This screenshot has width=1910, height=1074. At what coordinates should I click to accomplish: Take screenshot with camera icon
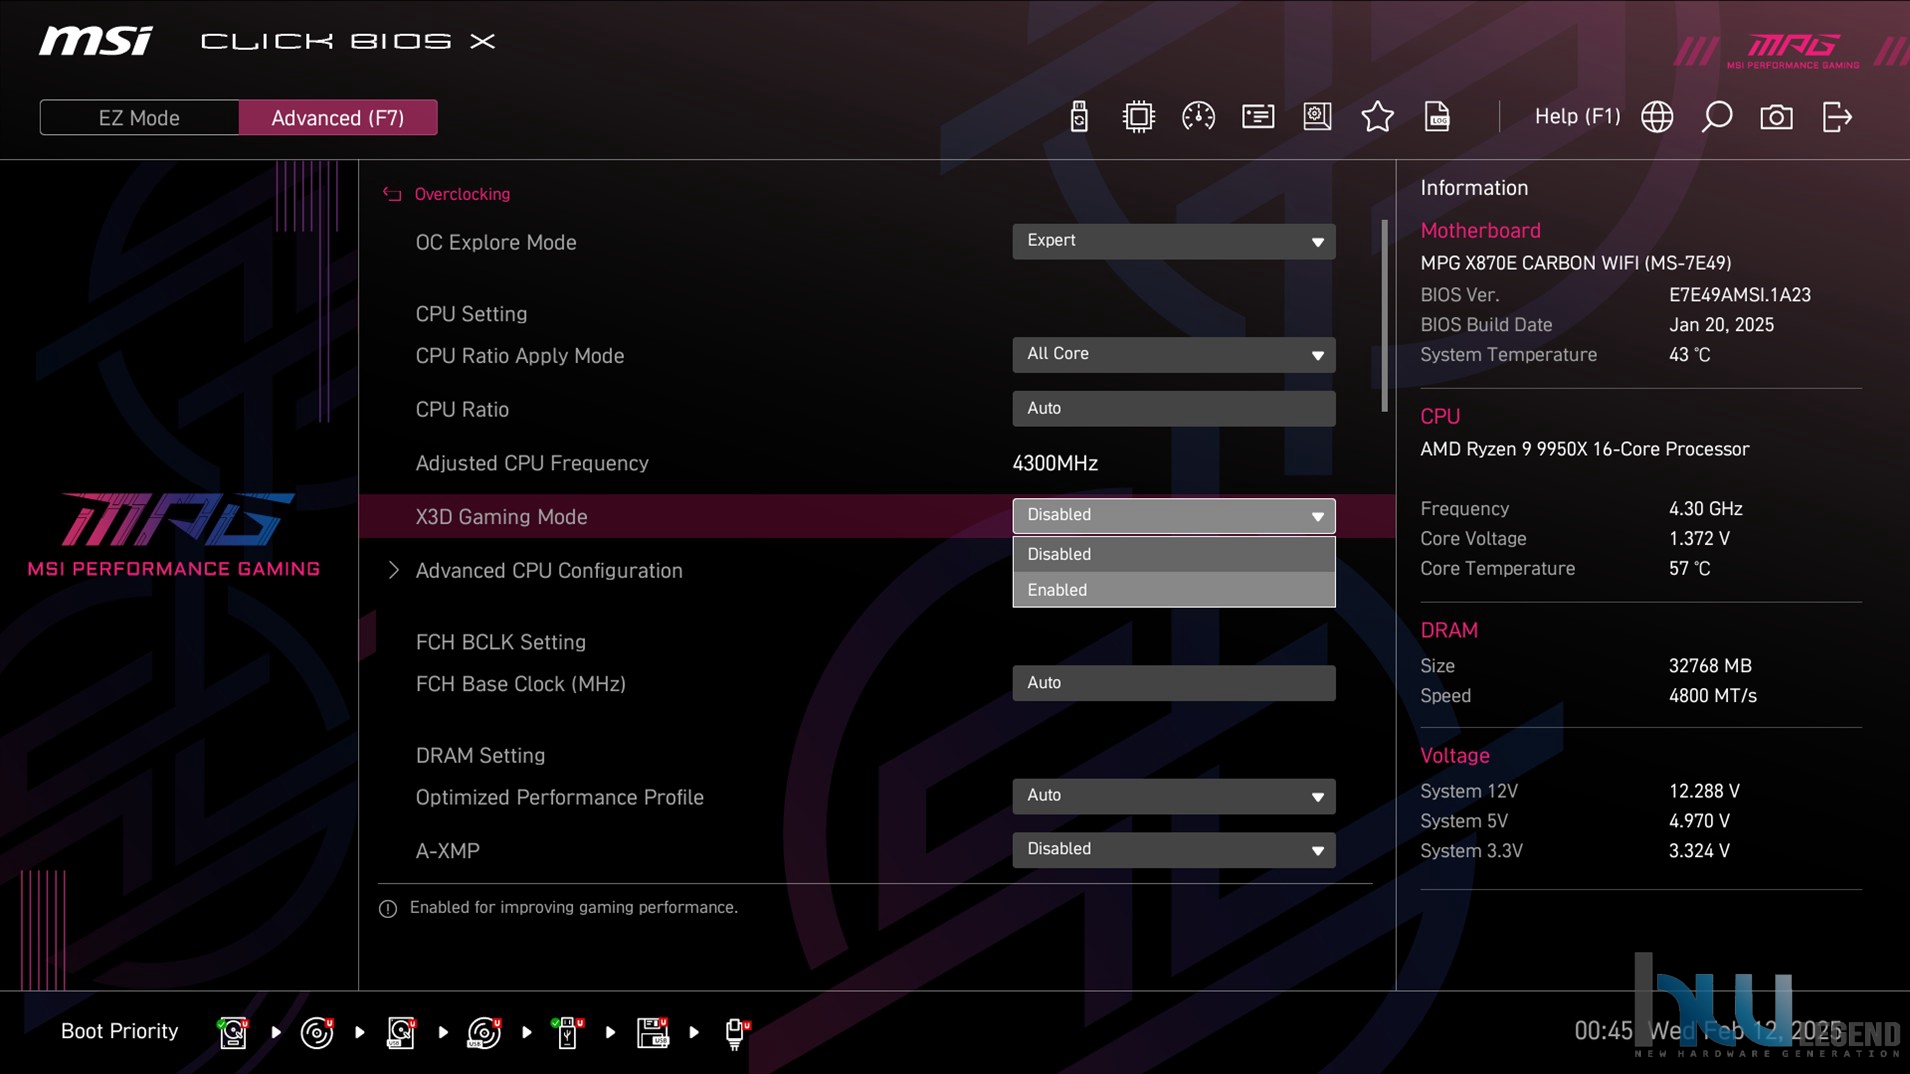1776,117
